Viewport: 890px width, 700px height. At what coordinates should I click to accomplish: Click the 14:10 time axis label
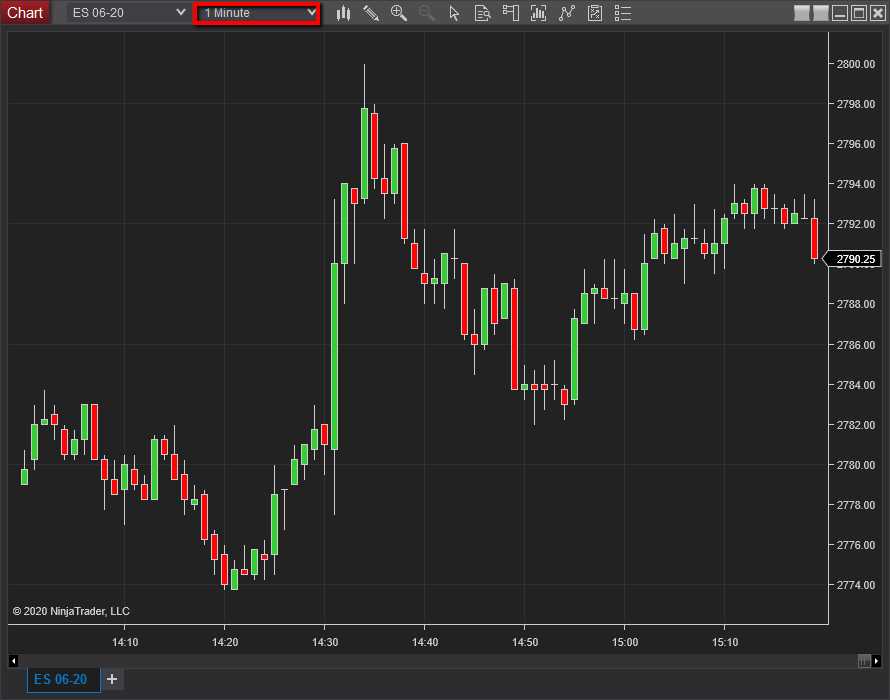125,642
